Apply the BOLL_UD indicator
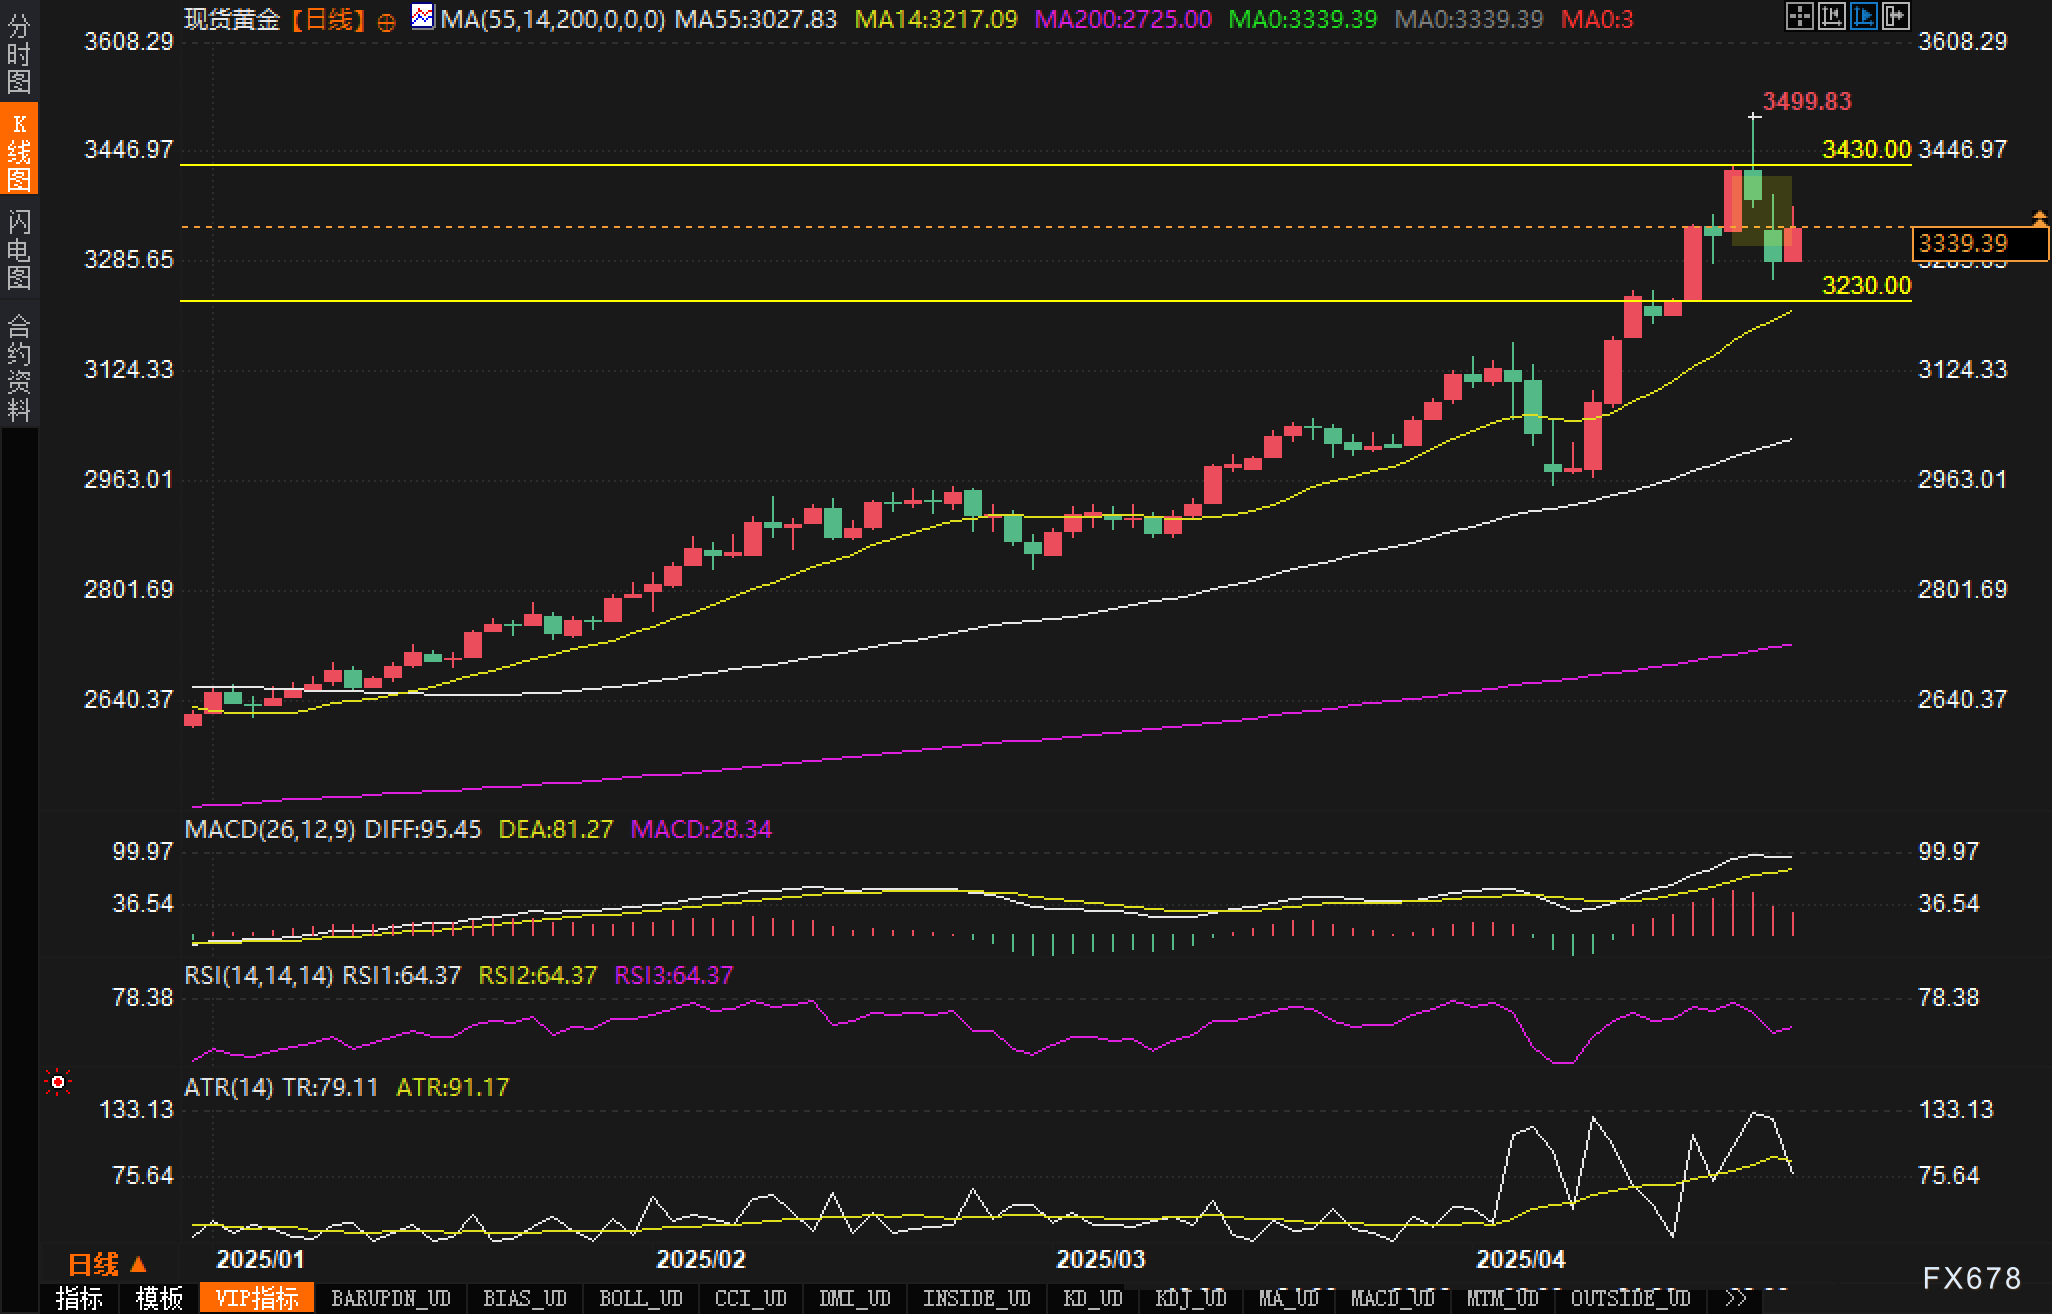Screen dimensions: 2052x1314 640,1298
